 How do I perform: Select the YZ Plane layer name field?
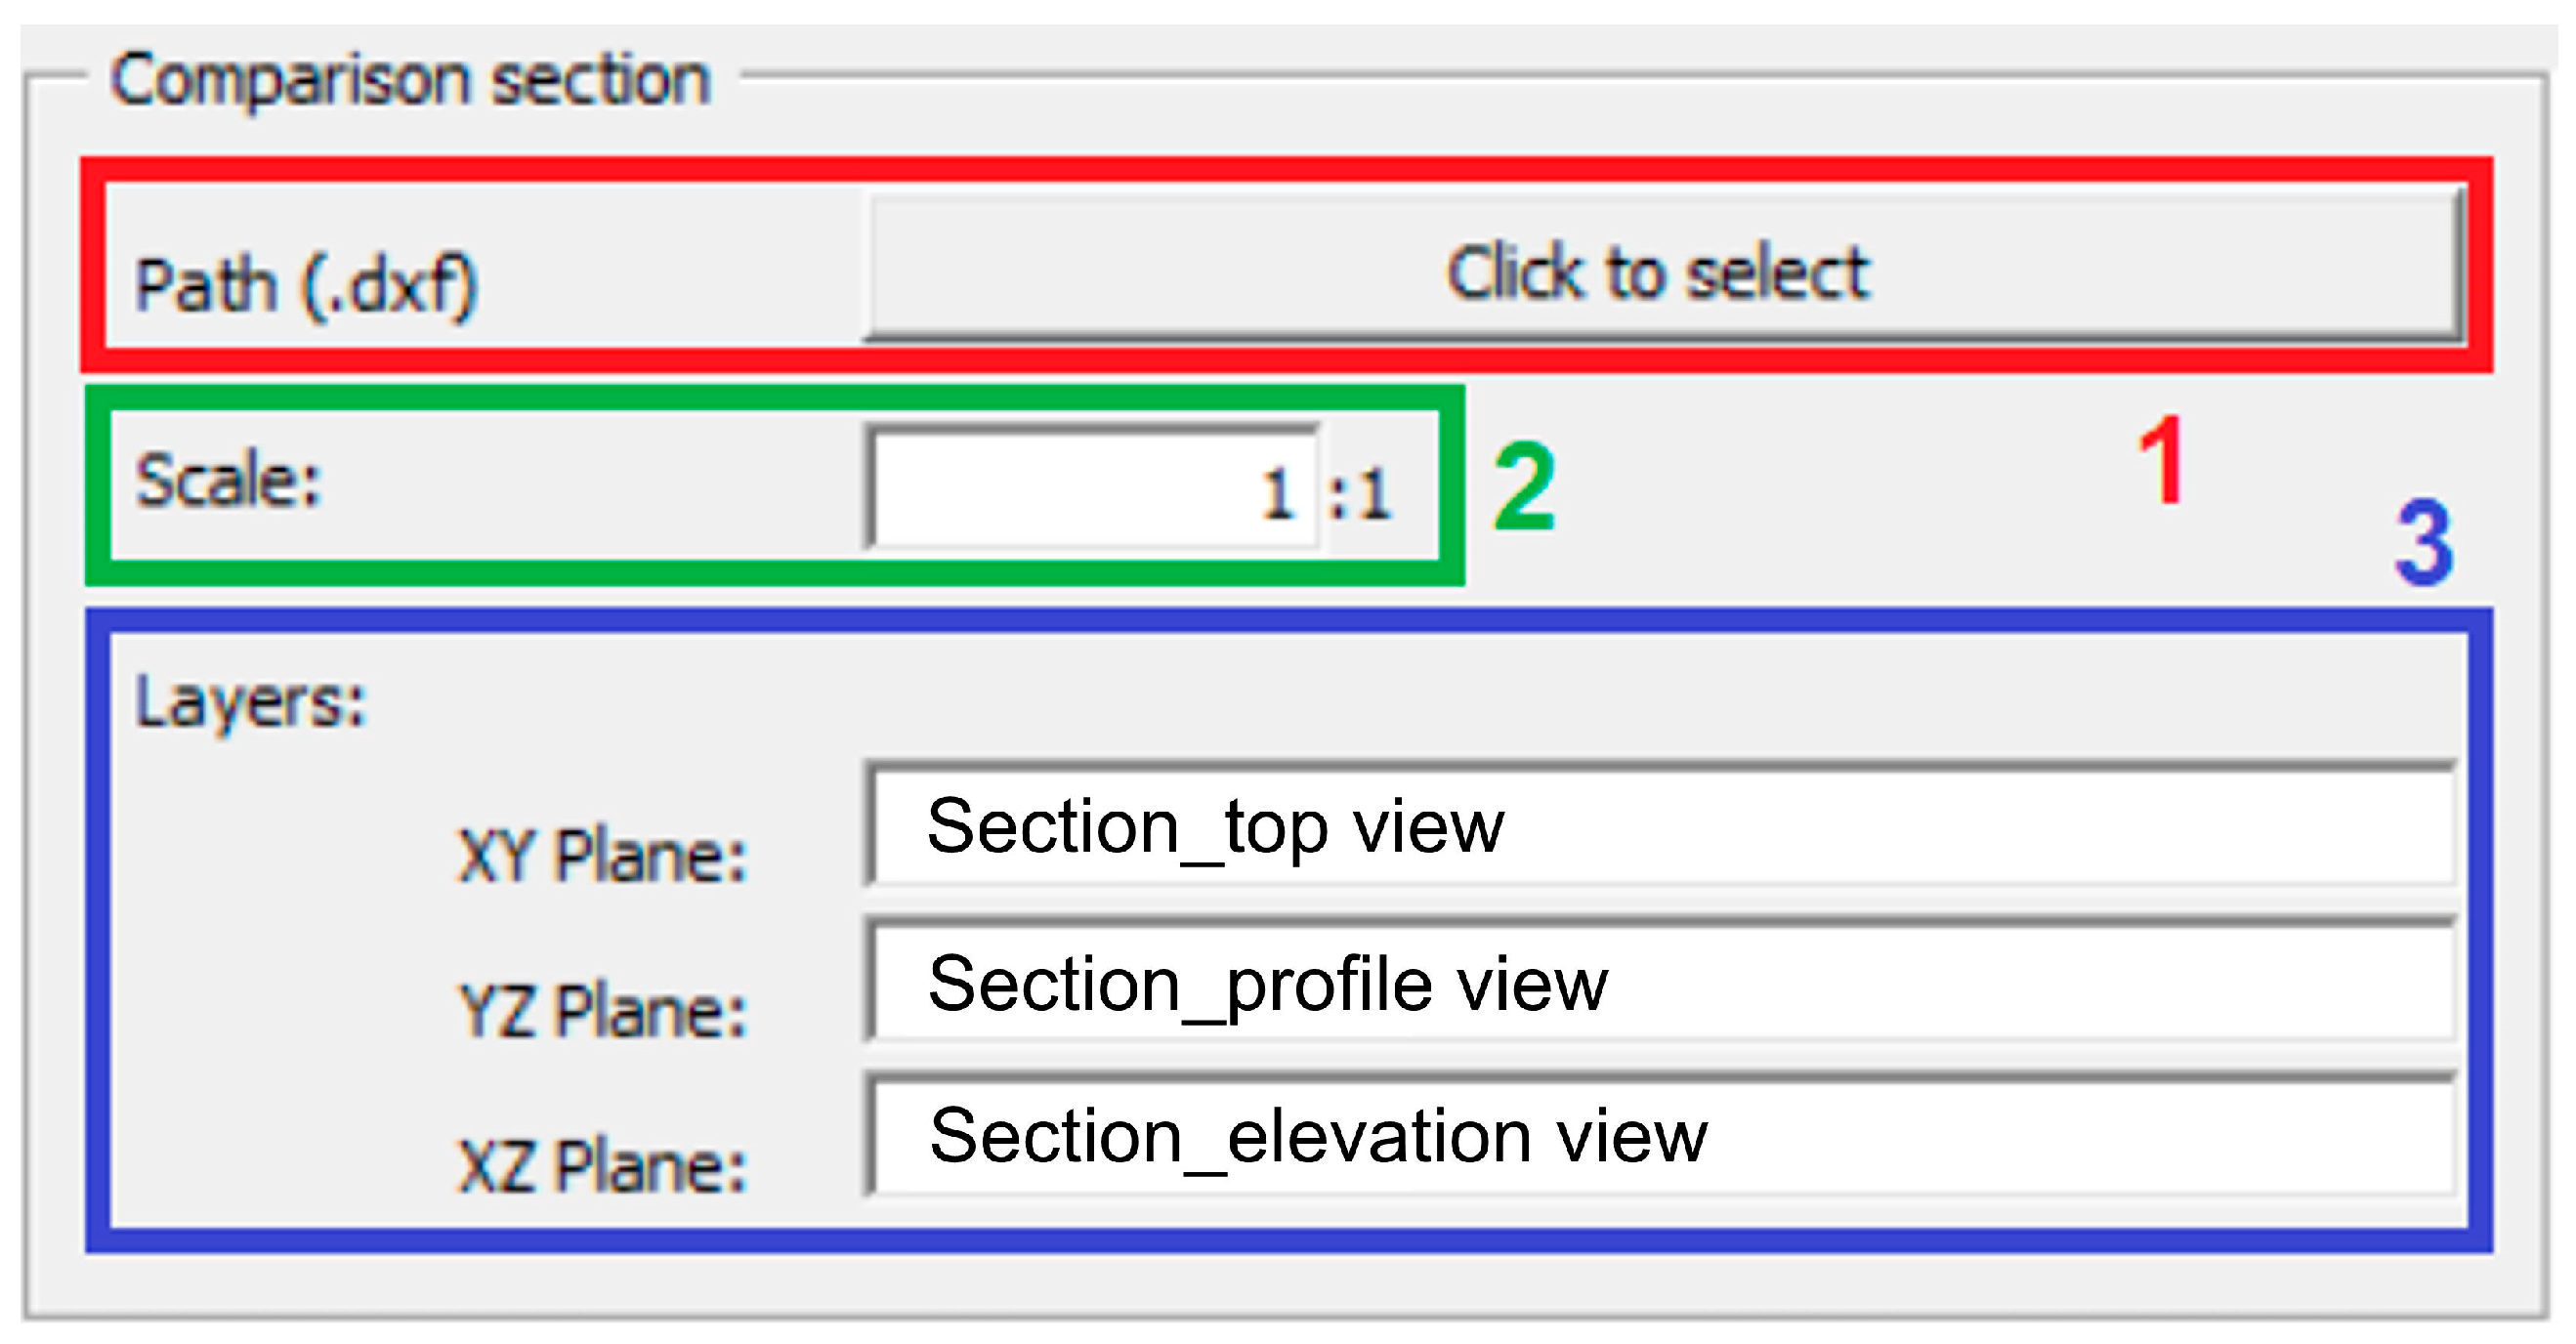(1660, 983)
